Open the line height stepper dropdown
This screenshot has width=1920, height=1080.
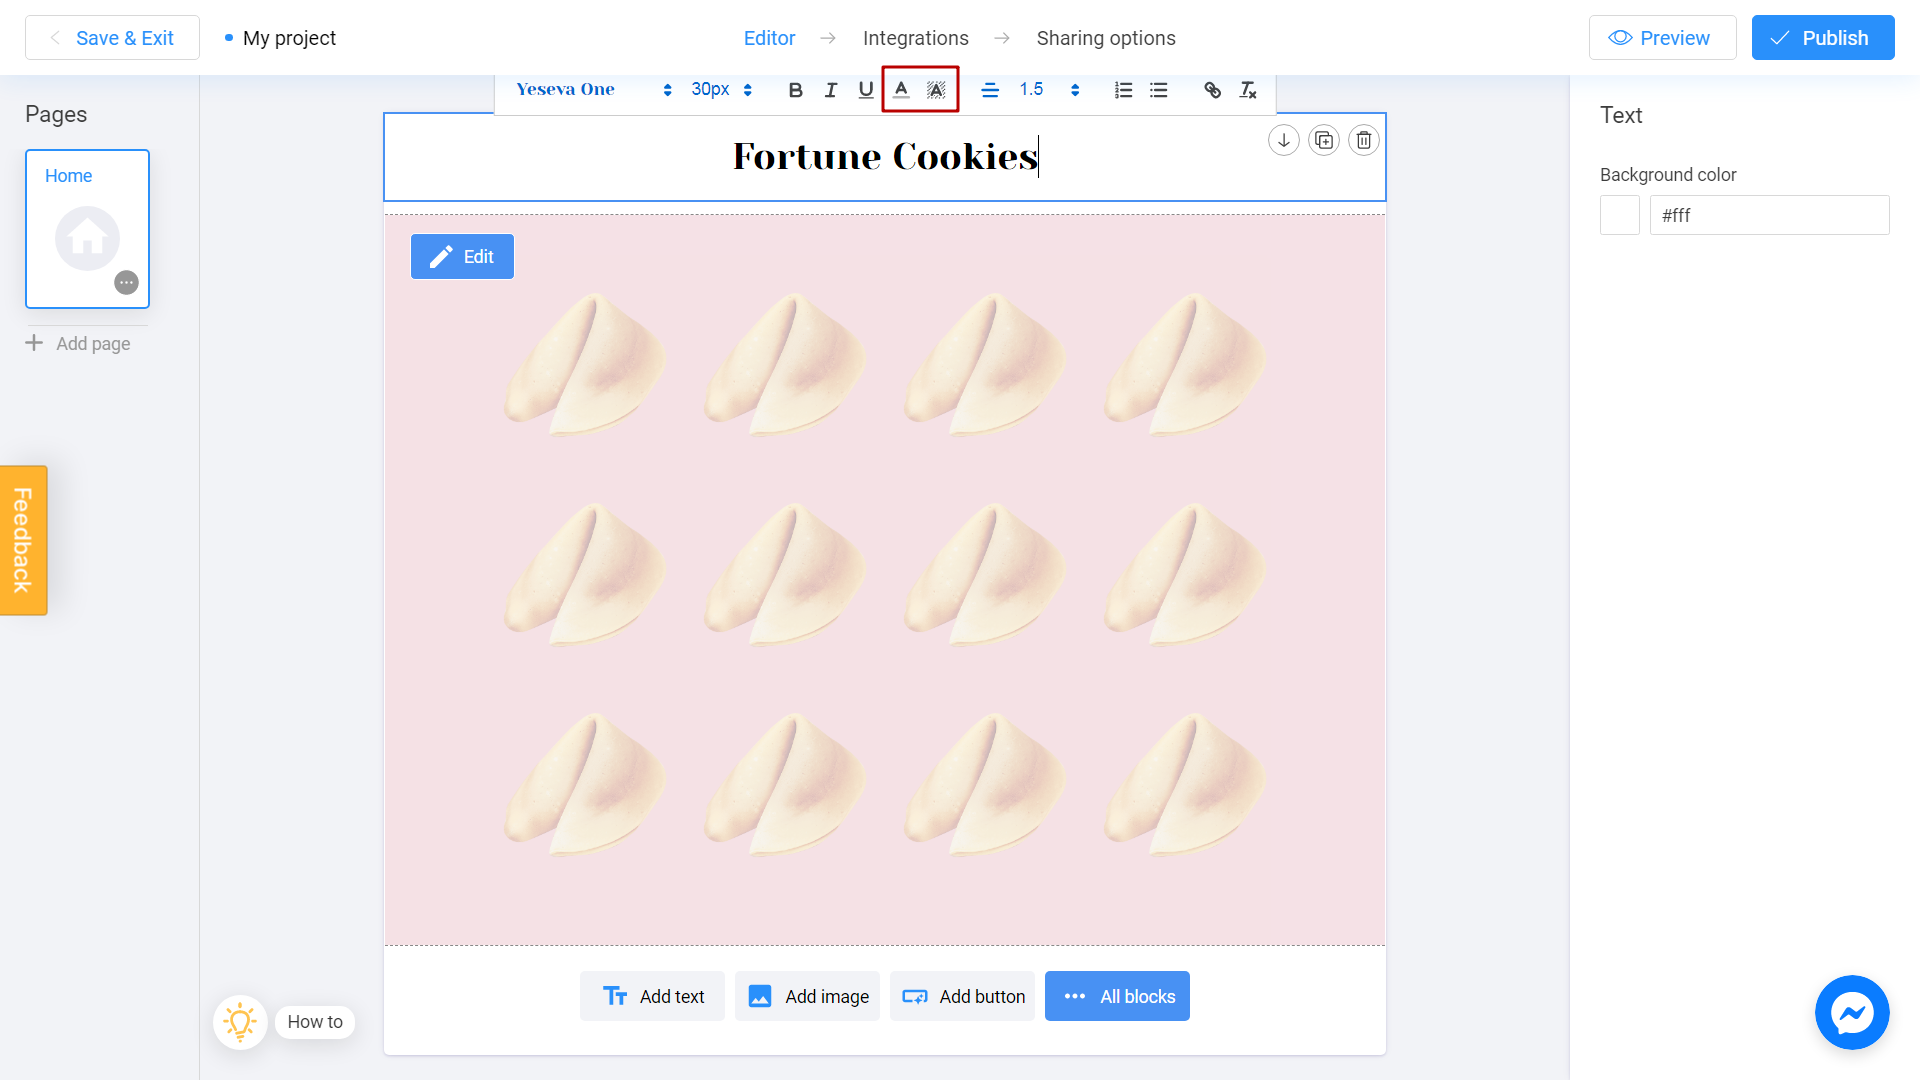1075,90
